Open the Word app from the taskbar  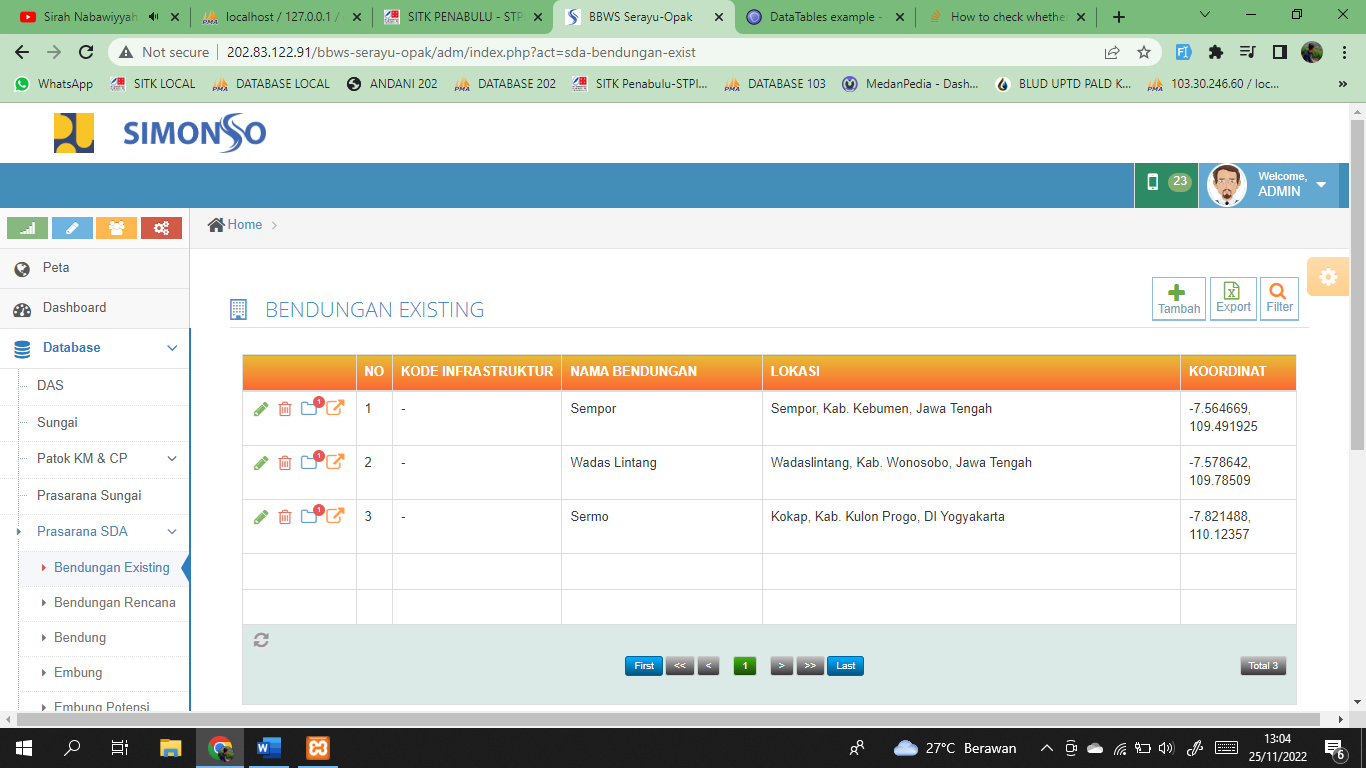click(269, 748)
